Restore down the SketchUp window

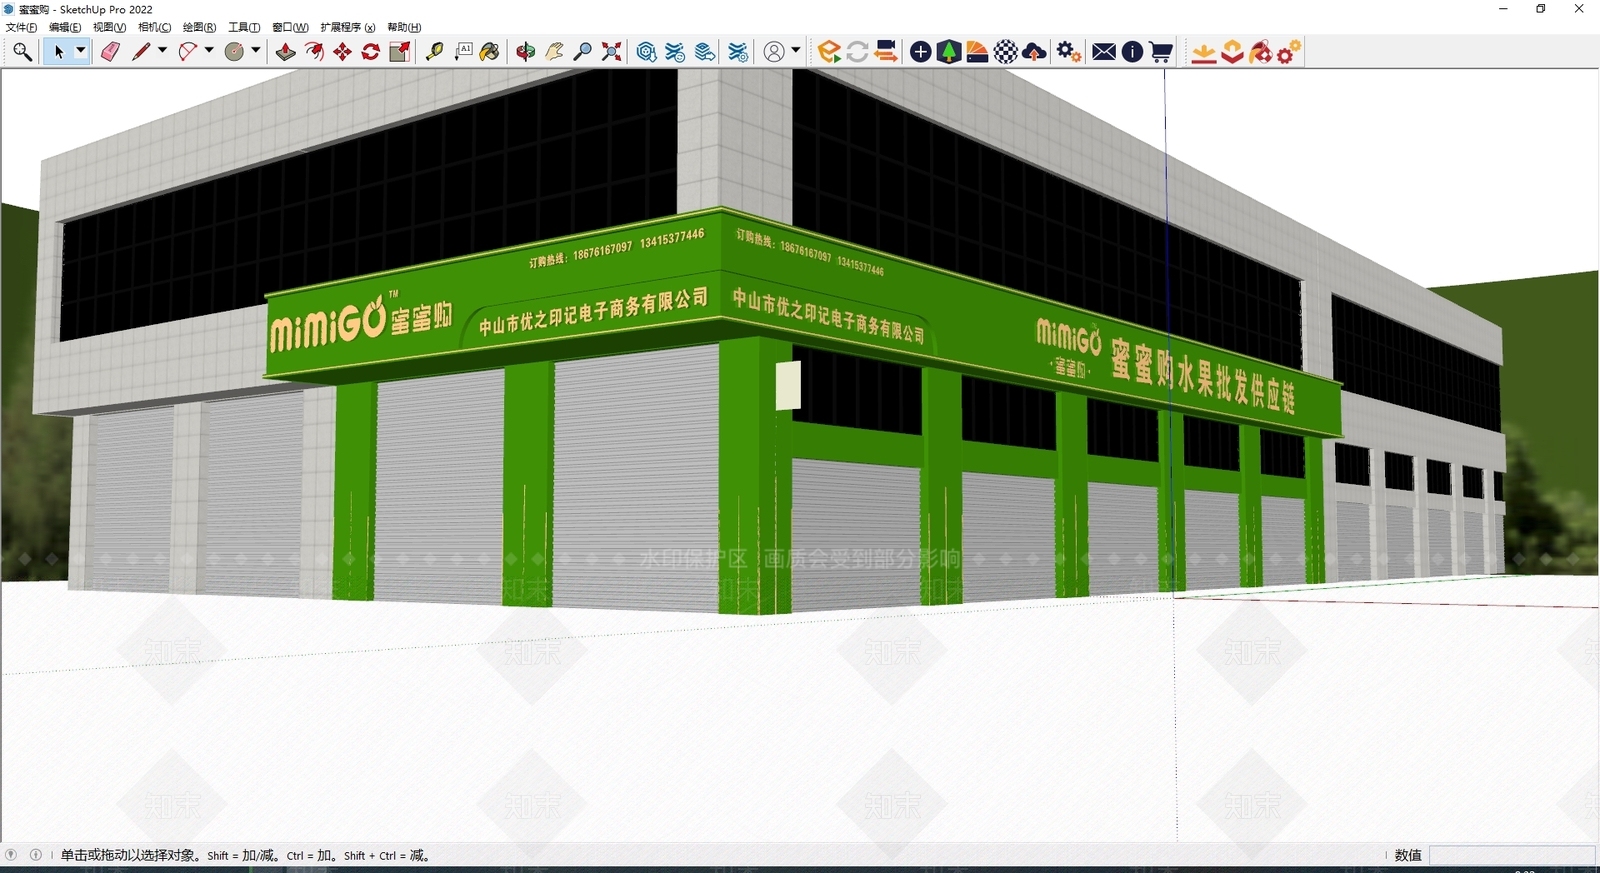point(1541,9)
